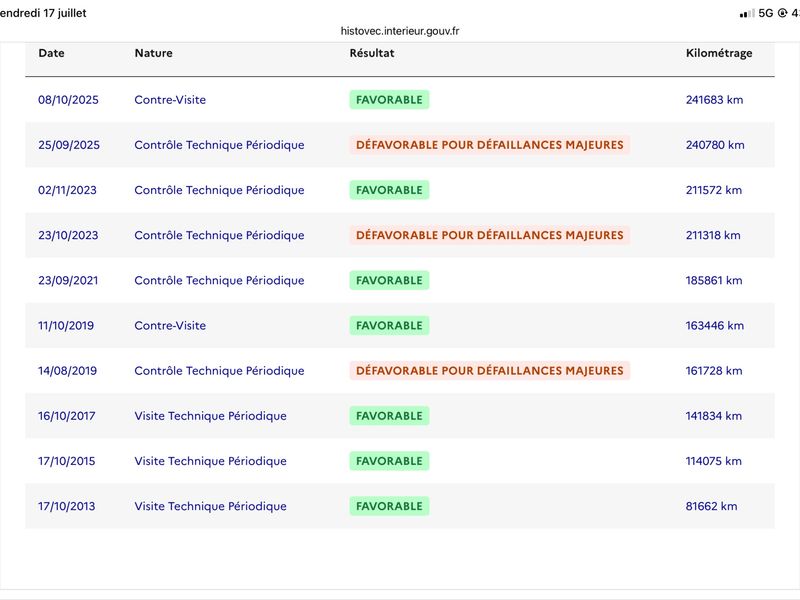Screen dimensions: 800x600
Task: Click the DÉFAVORABLE badge dated 25/09/2025
Action: click(490, 145)
